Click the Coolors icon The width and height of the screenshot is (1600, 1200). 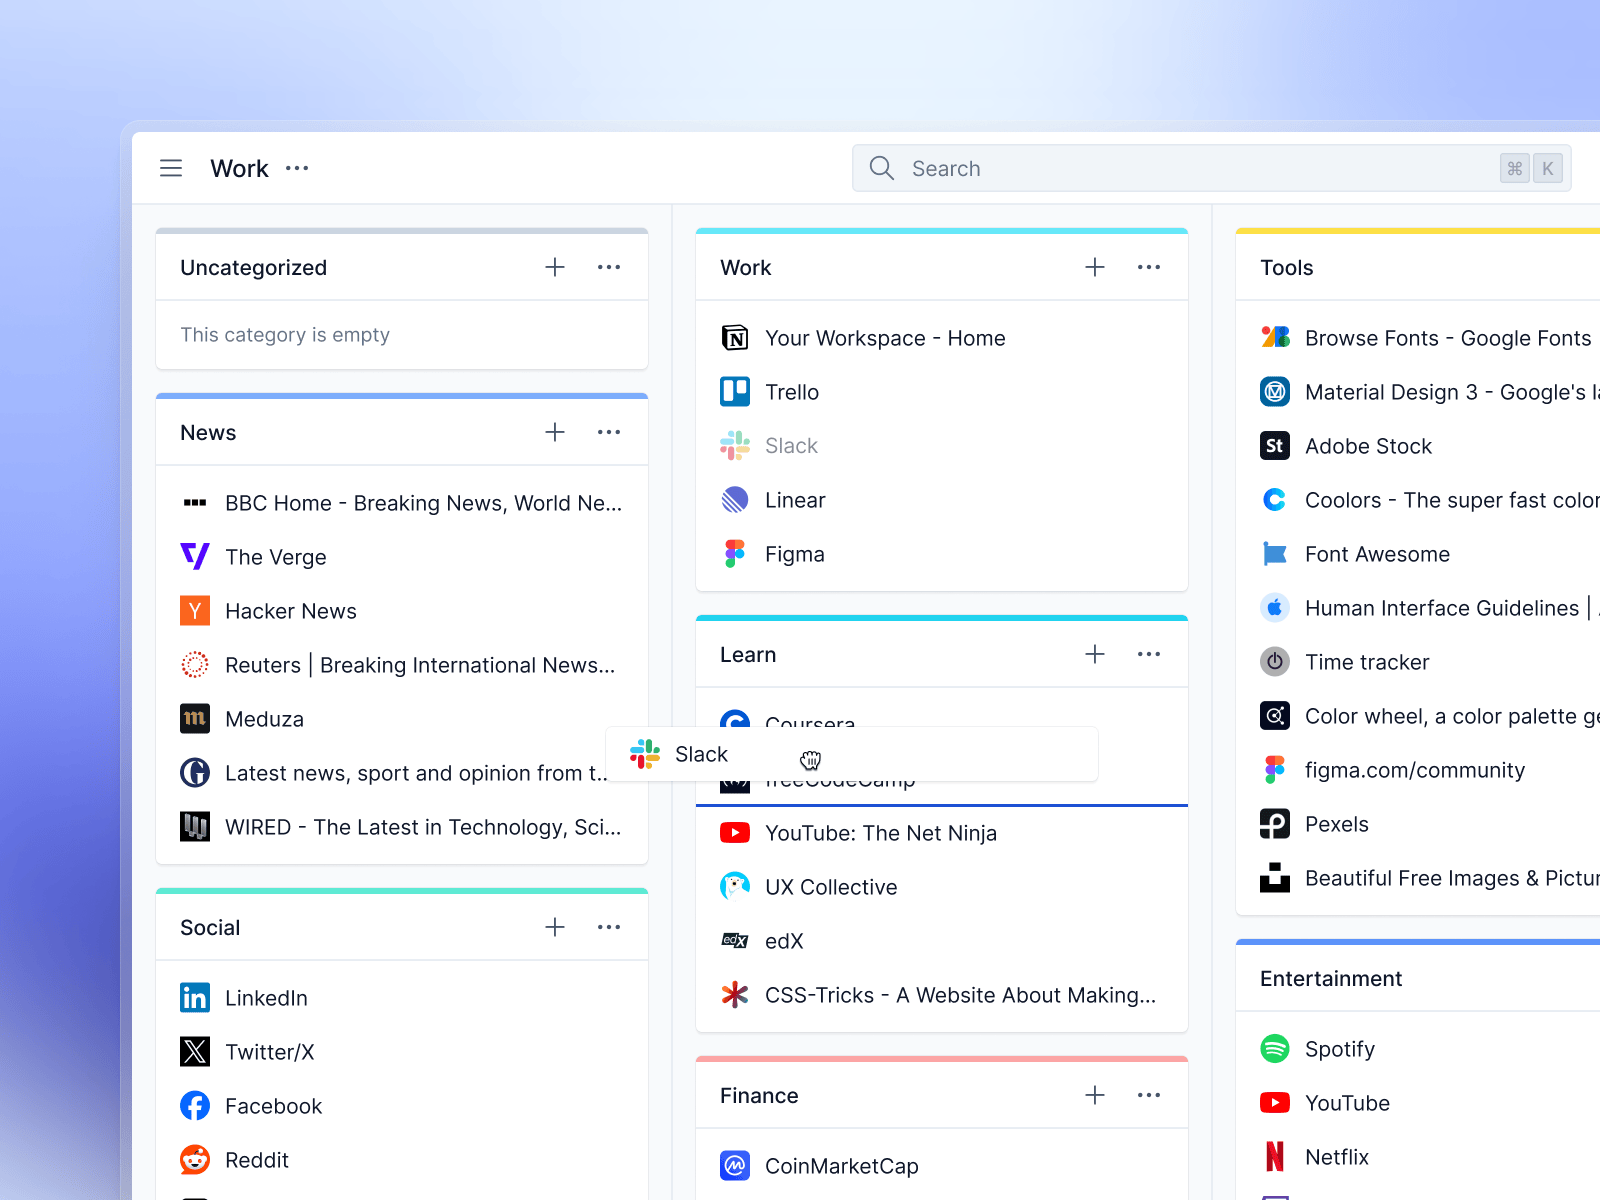1275,500
